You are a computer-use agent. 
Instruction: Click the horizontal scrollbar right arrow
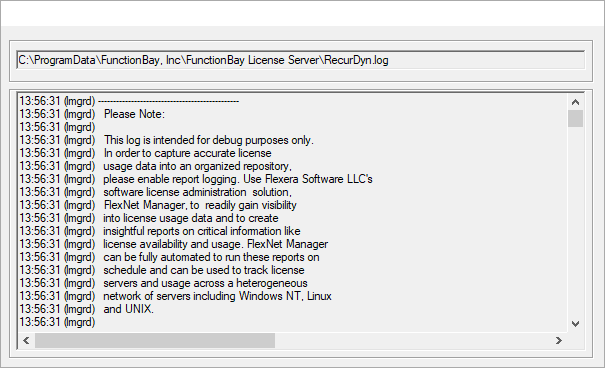(x=559, y=340)
